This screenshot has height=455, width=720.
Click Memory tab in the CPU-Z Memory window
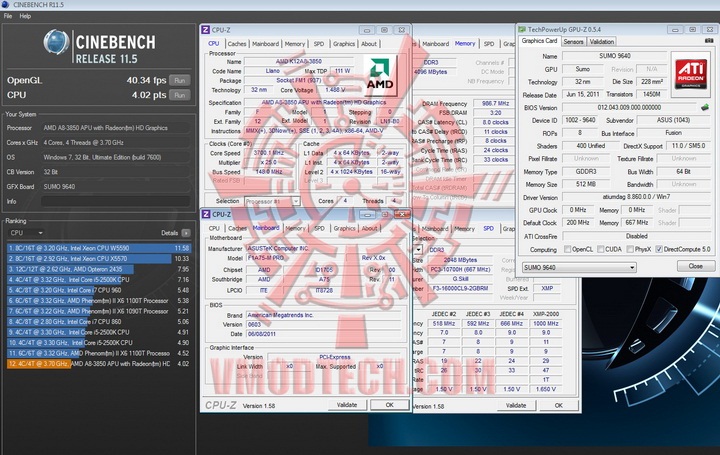coord(465,44)
